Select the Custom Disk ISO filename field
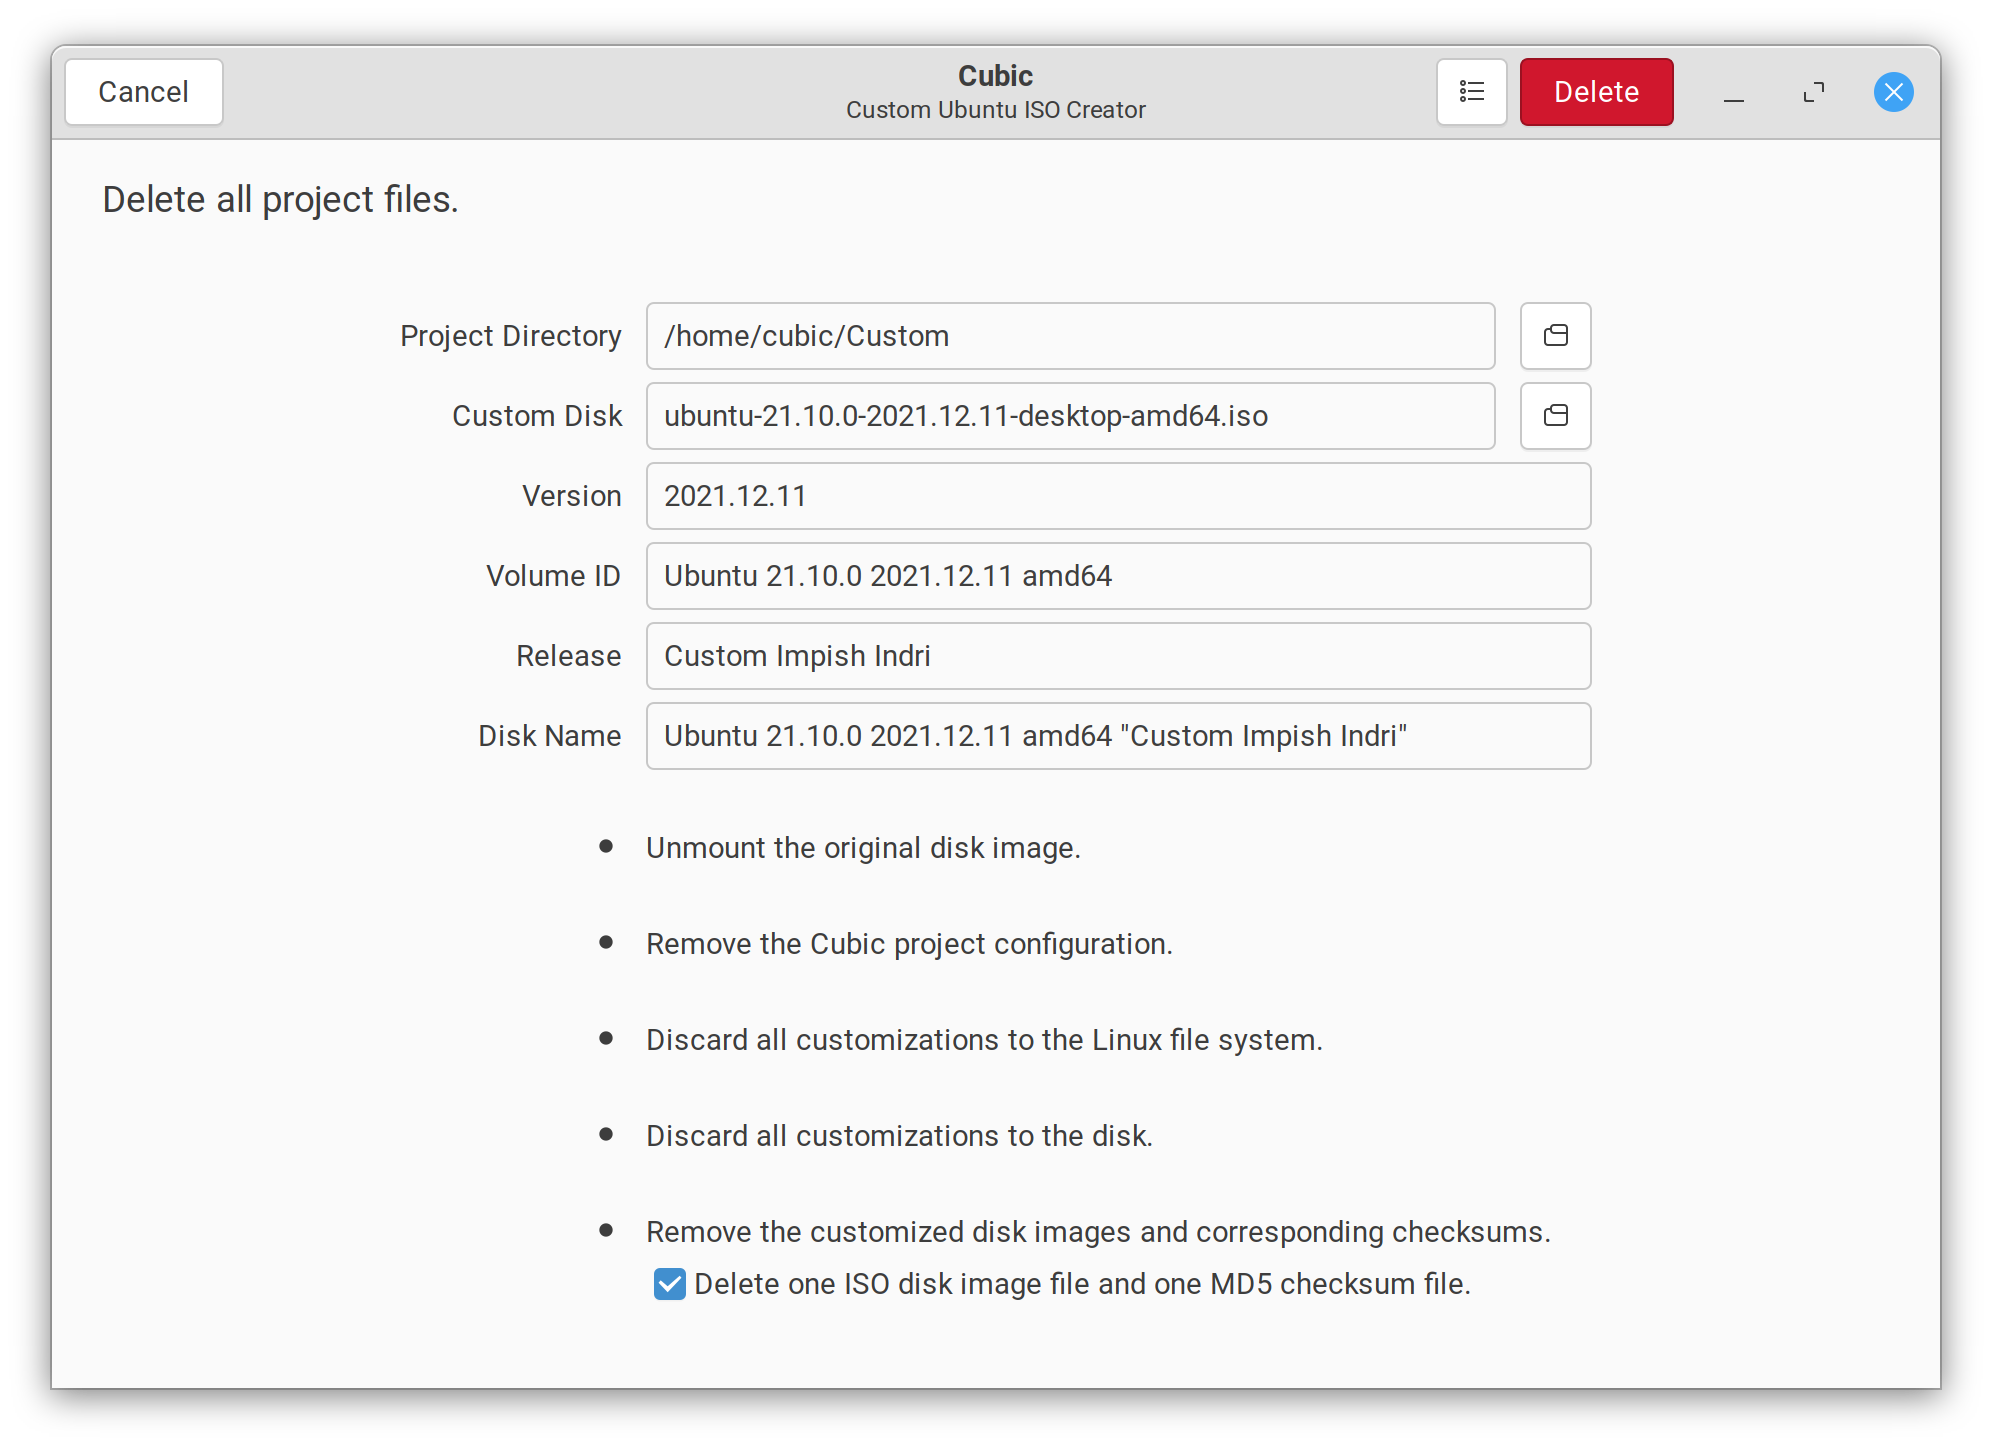Image resolution: width=1992 pixels, height=1446 pixels. pos(1069,416)
